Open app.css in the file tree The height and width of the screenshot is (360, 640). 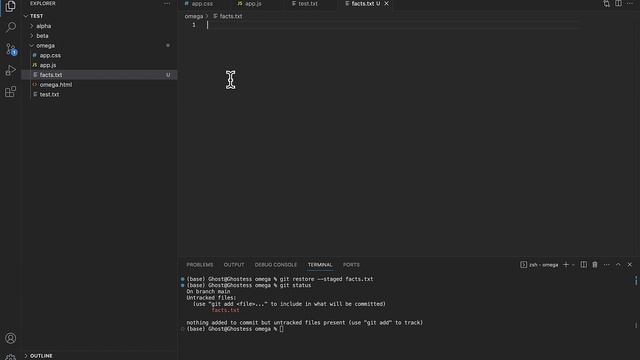99,55
